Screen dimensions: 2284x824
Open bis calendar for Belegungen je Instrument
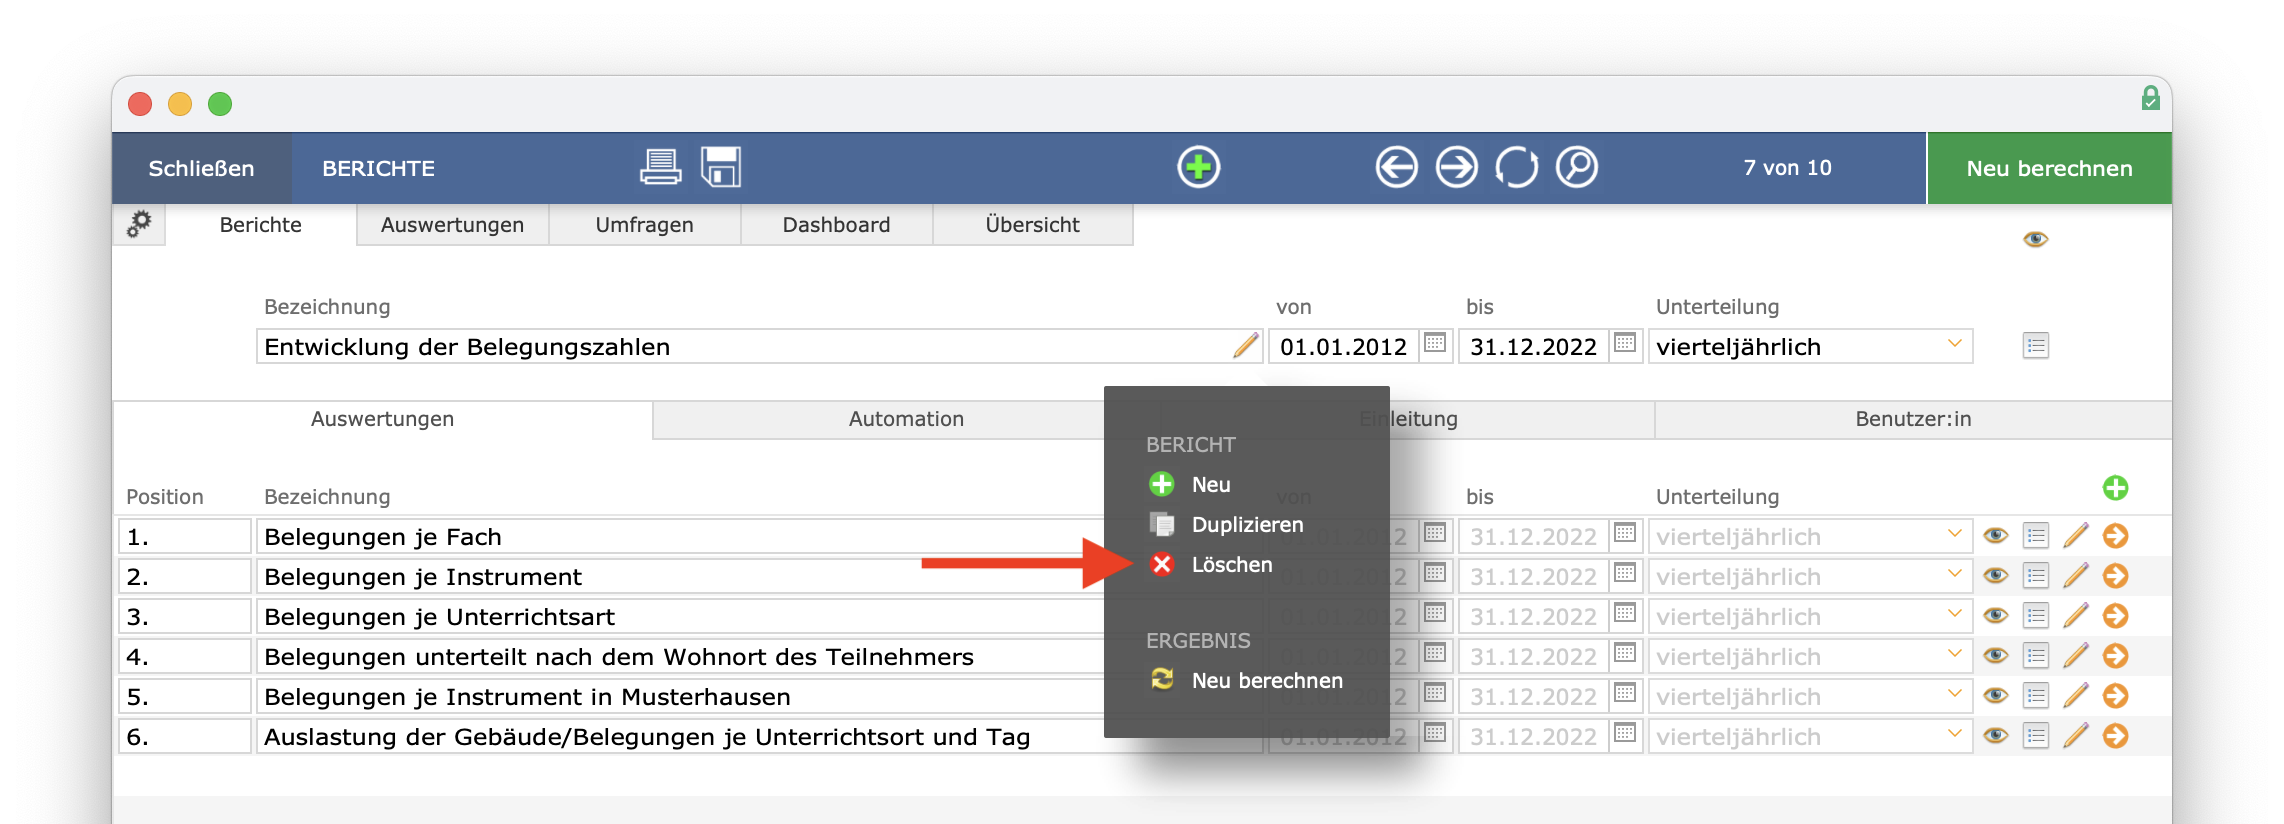[1625, 573]
